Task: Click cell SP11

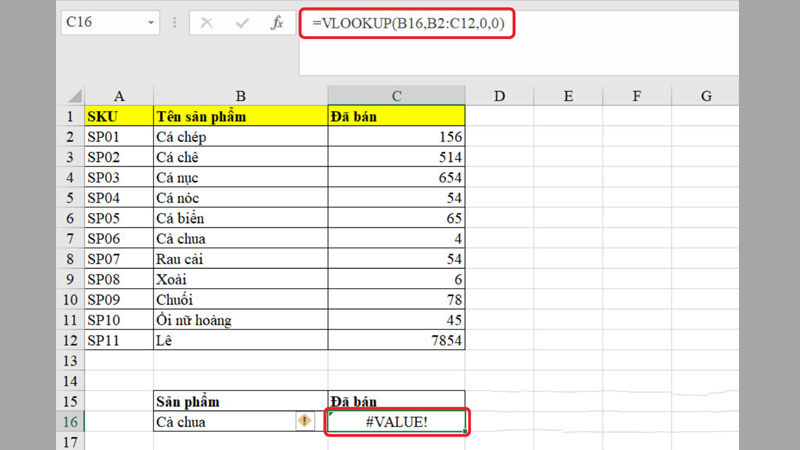Action: coord(119,340)
